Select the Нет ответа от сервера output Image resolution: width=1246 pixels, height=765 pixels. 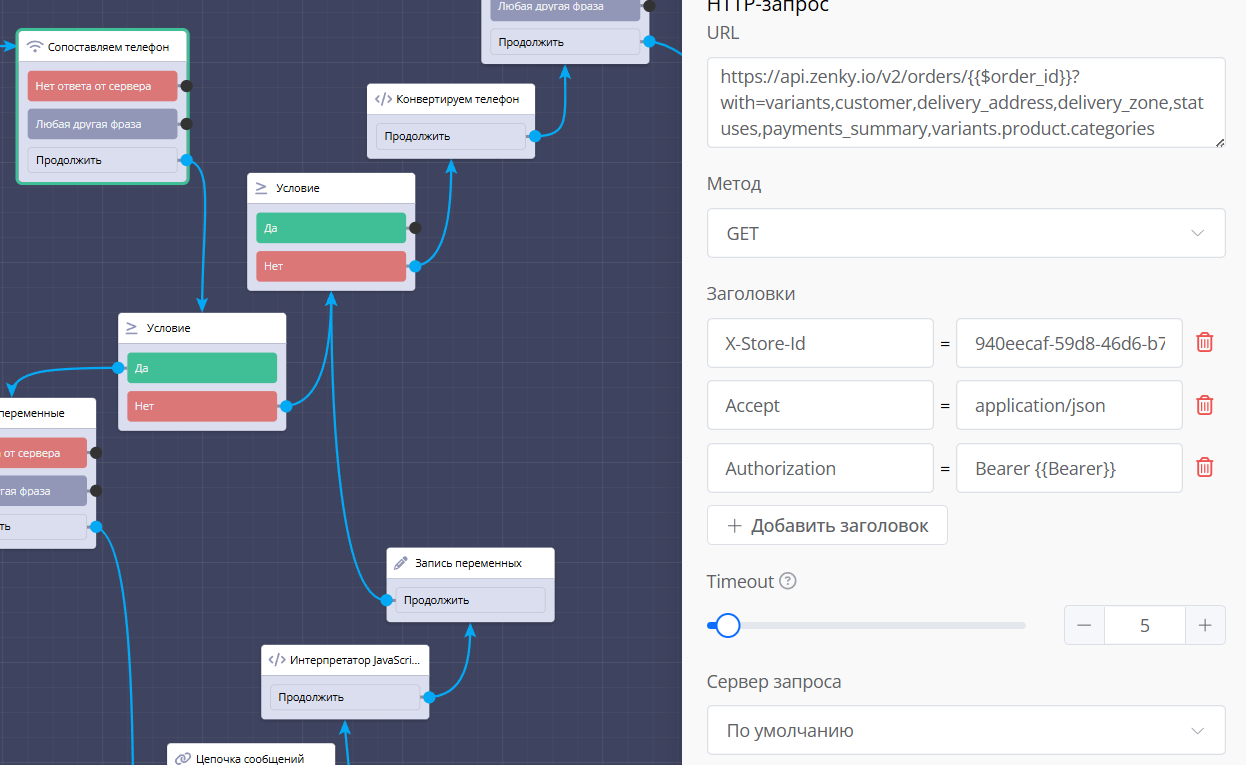click(102, 86)
